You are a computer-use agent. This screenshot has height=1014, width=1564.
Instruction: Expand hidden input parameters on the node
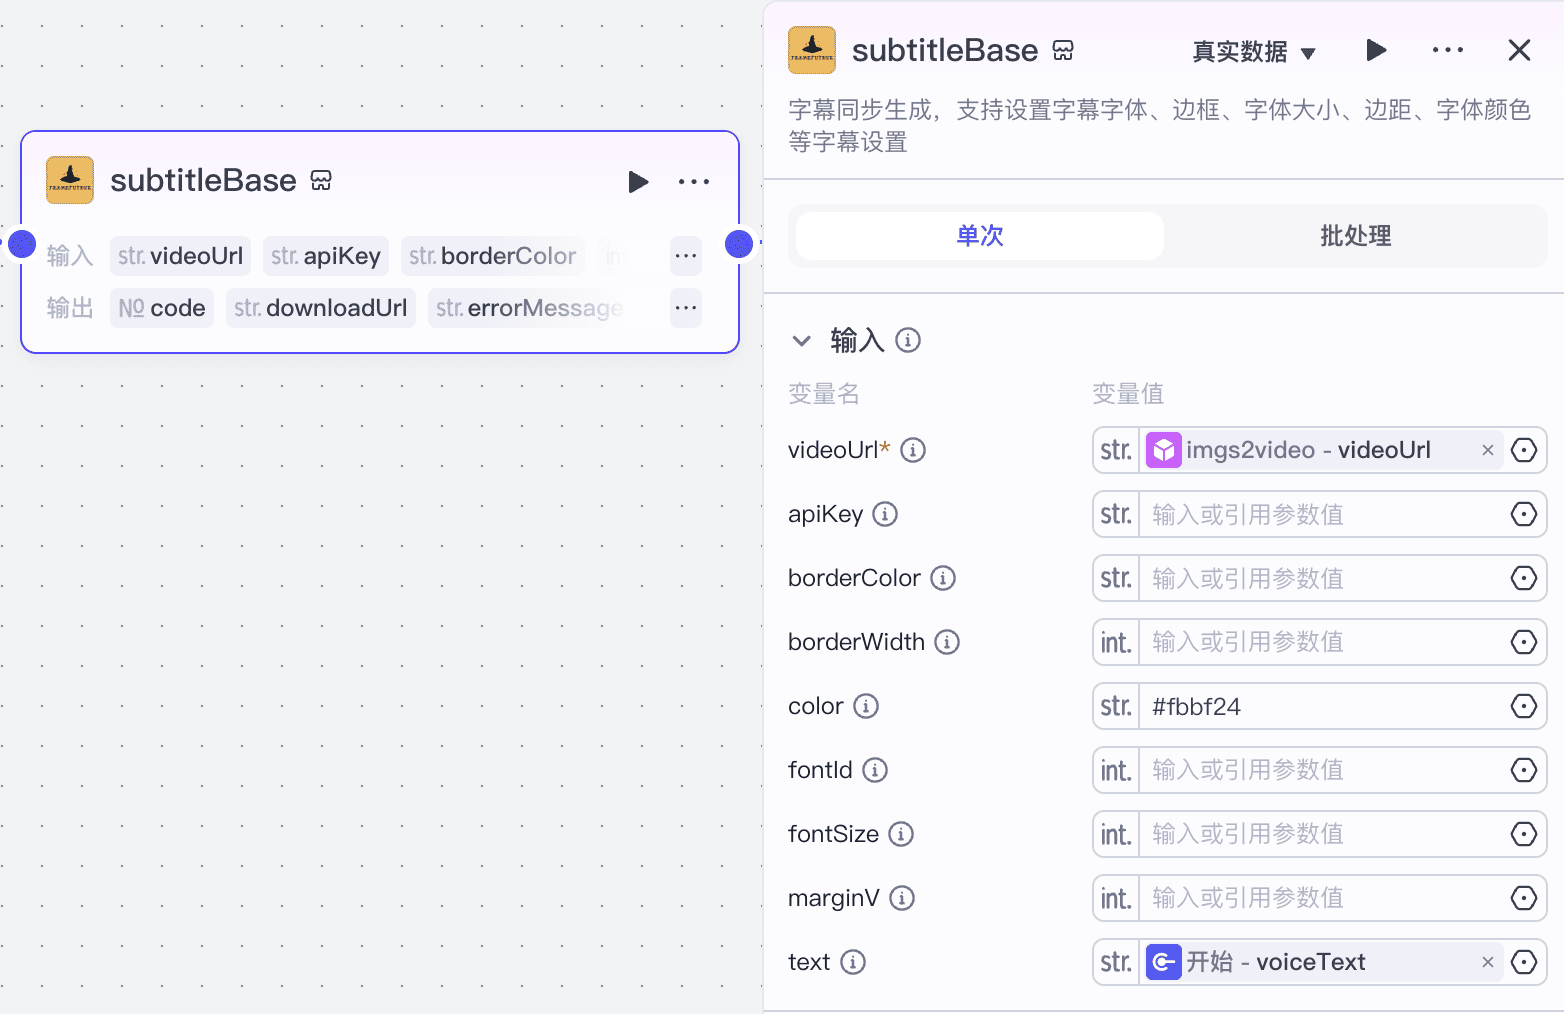pos(686,256)
